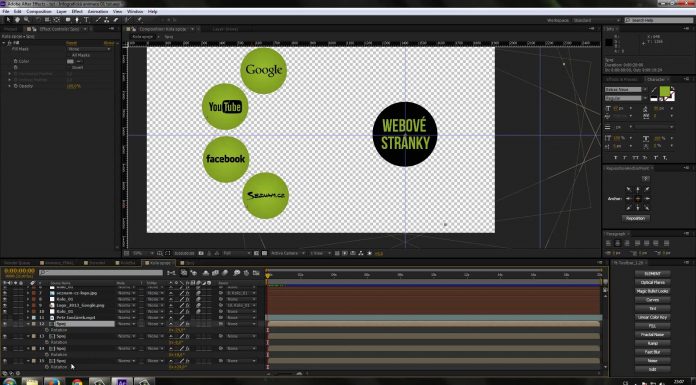Open the Graph Editor from timeline header
Image resolution: width=696 pixels, height=385 pixels.
[x=256, y=273]
